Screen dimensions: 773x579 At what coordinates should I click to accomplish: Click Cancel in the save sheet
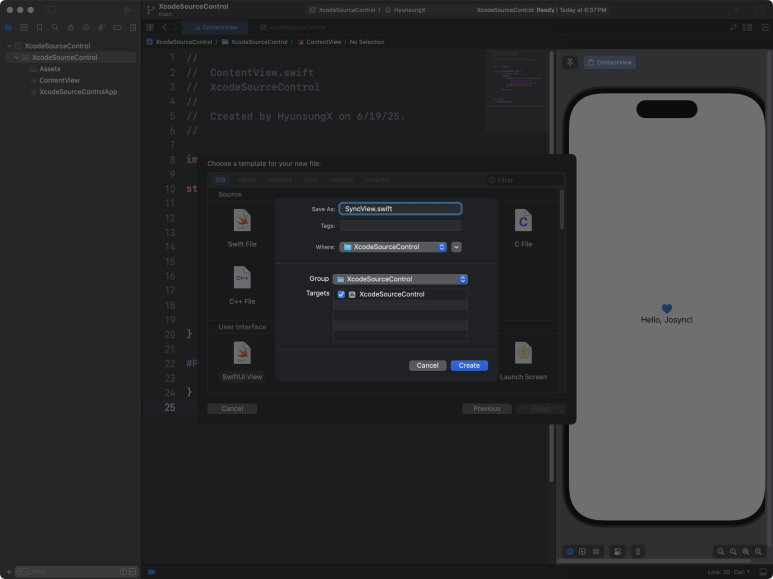[427, 365]
